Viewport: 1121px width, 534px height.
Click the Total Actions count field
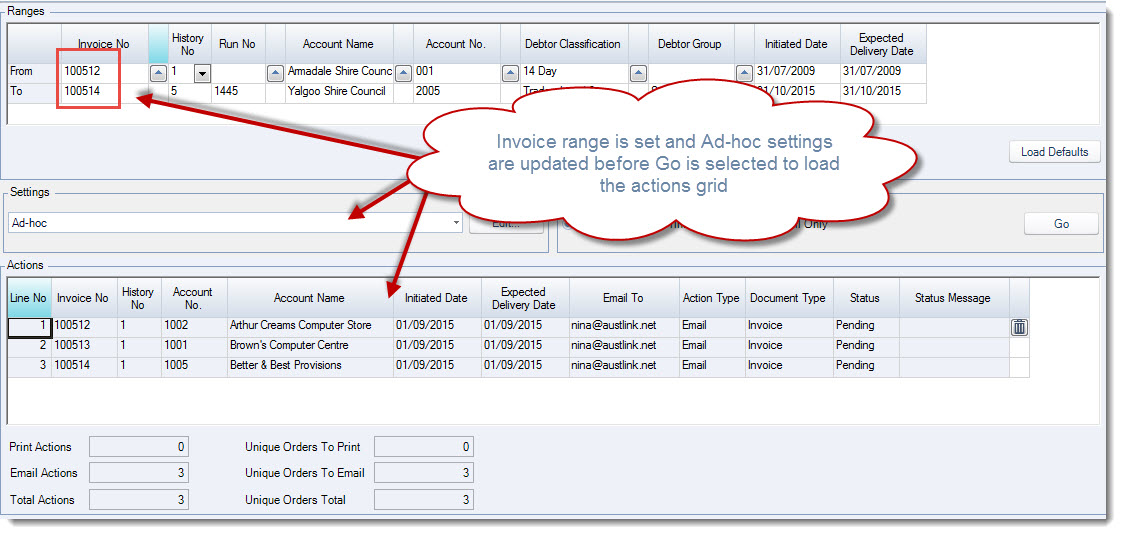tap(139, 500)
